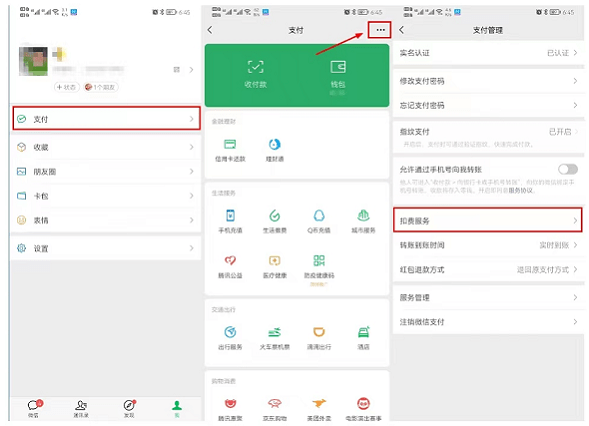Image resolution: width=589 pixels, height=426 pixels.
Task: Tap the 腾讯公益 charity heart icon
Action: tap(230, 260)
